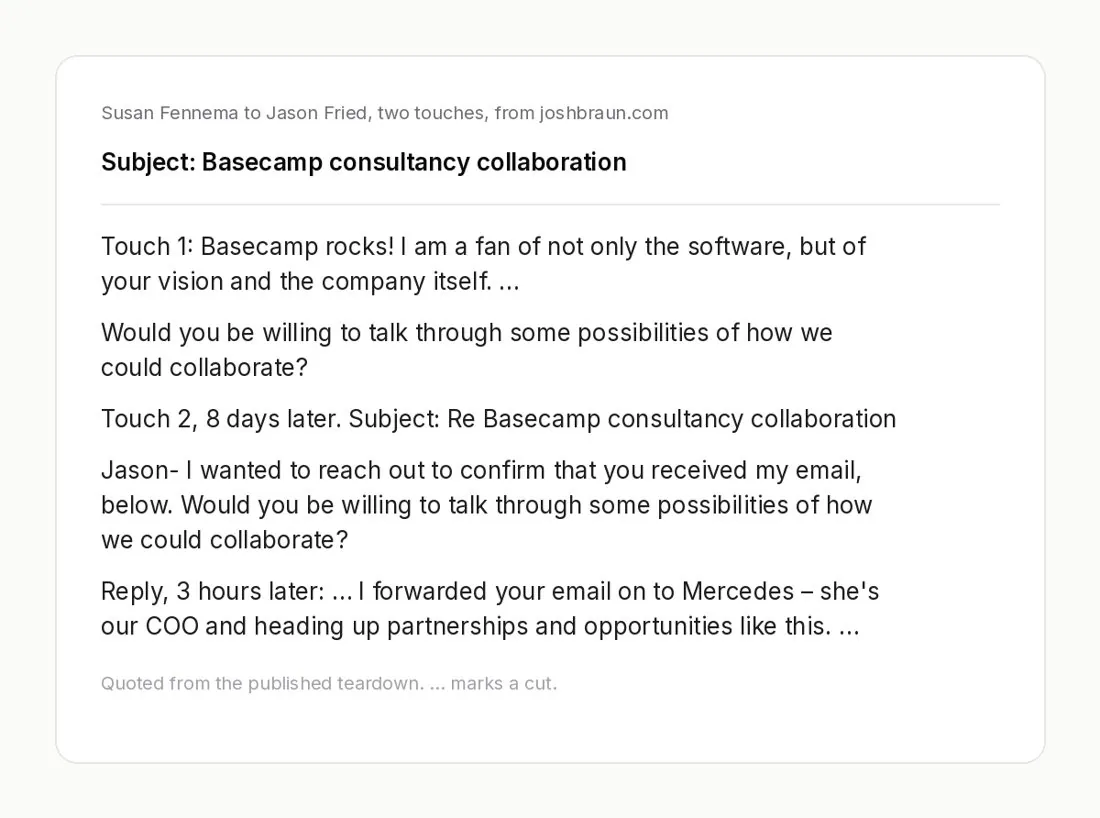Click the name Jason Fried in the header
1100x818 pixels.
click(x=316, y=113)
